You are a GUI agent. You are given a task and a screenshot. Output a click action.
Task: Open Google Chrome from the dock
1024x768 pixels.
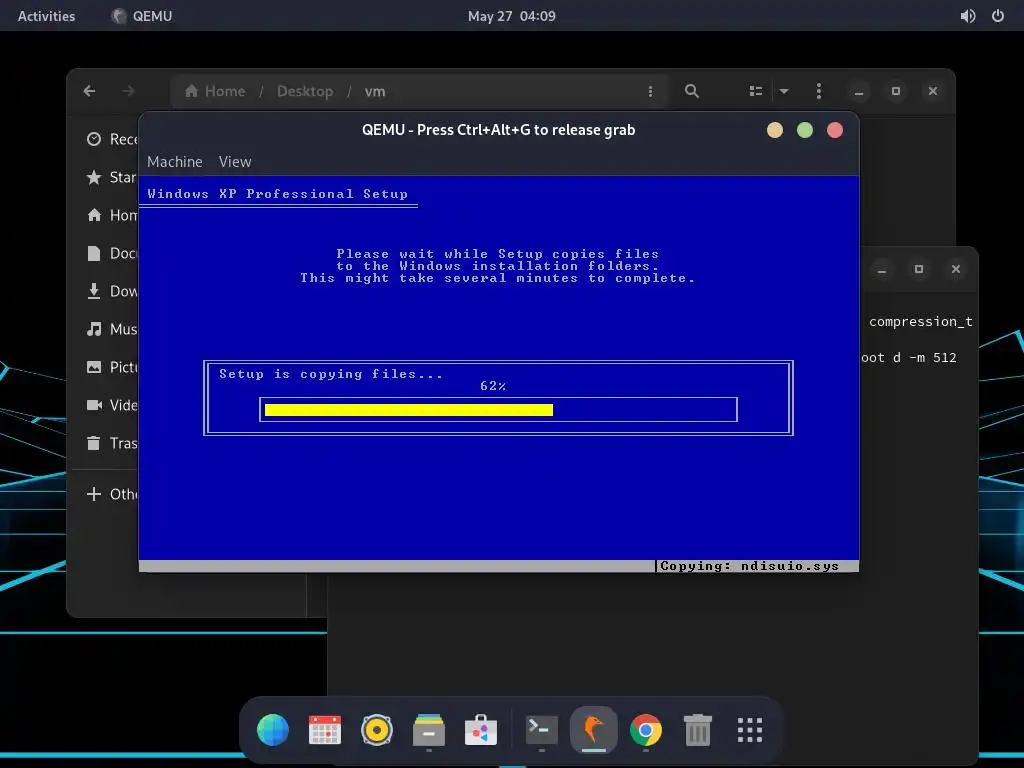pos(646,729)
